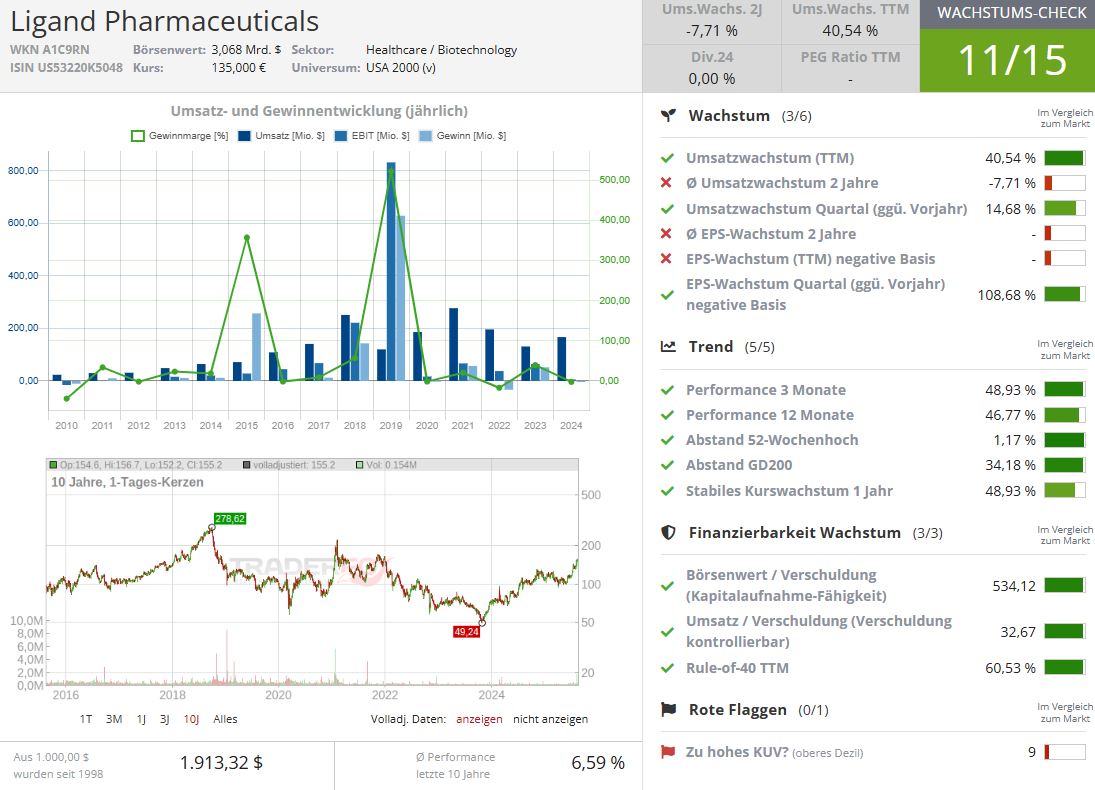The height and width of the screenshot is (790, 1095).
Task: Switch the price chart to 3M range
Action: coord(114,719)
